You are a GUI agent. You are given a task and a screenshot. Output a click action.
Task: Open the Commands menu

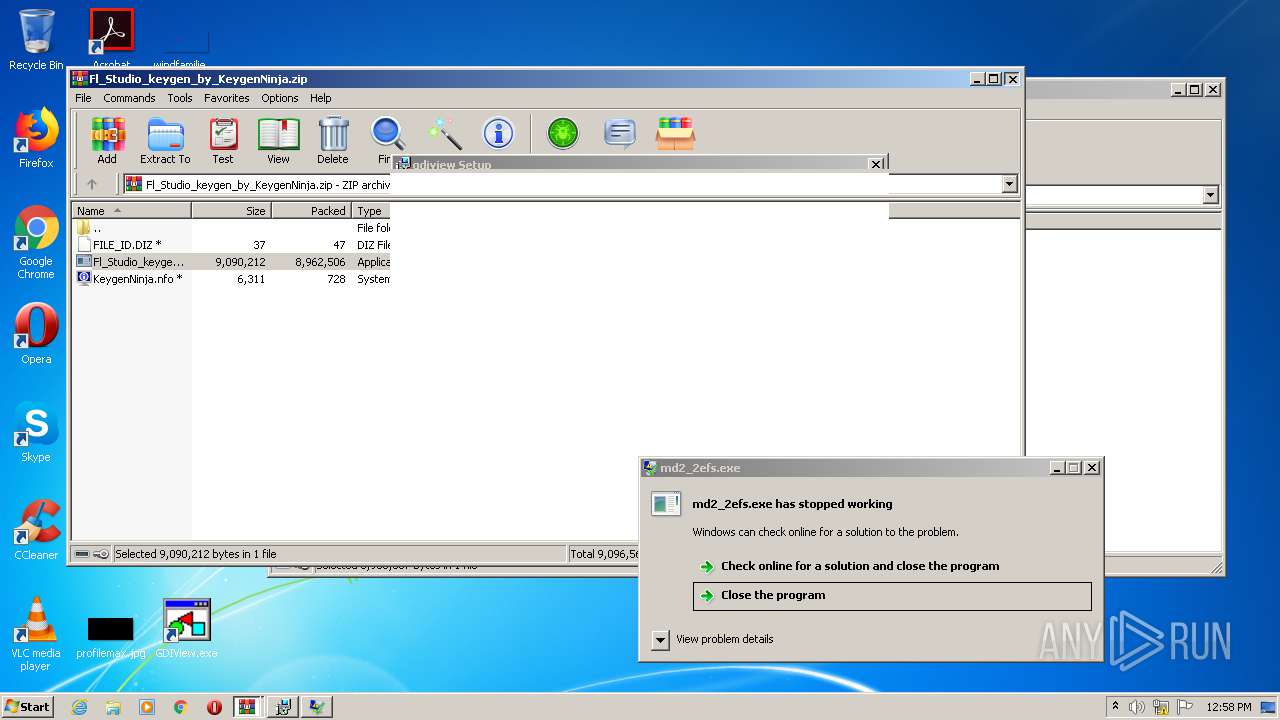129,98
